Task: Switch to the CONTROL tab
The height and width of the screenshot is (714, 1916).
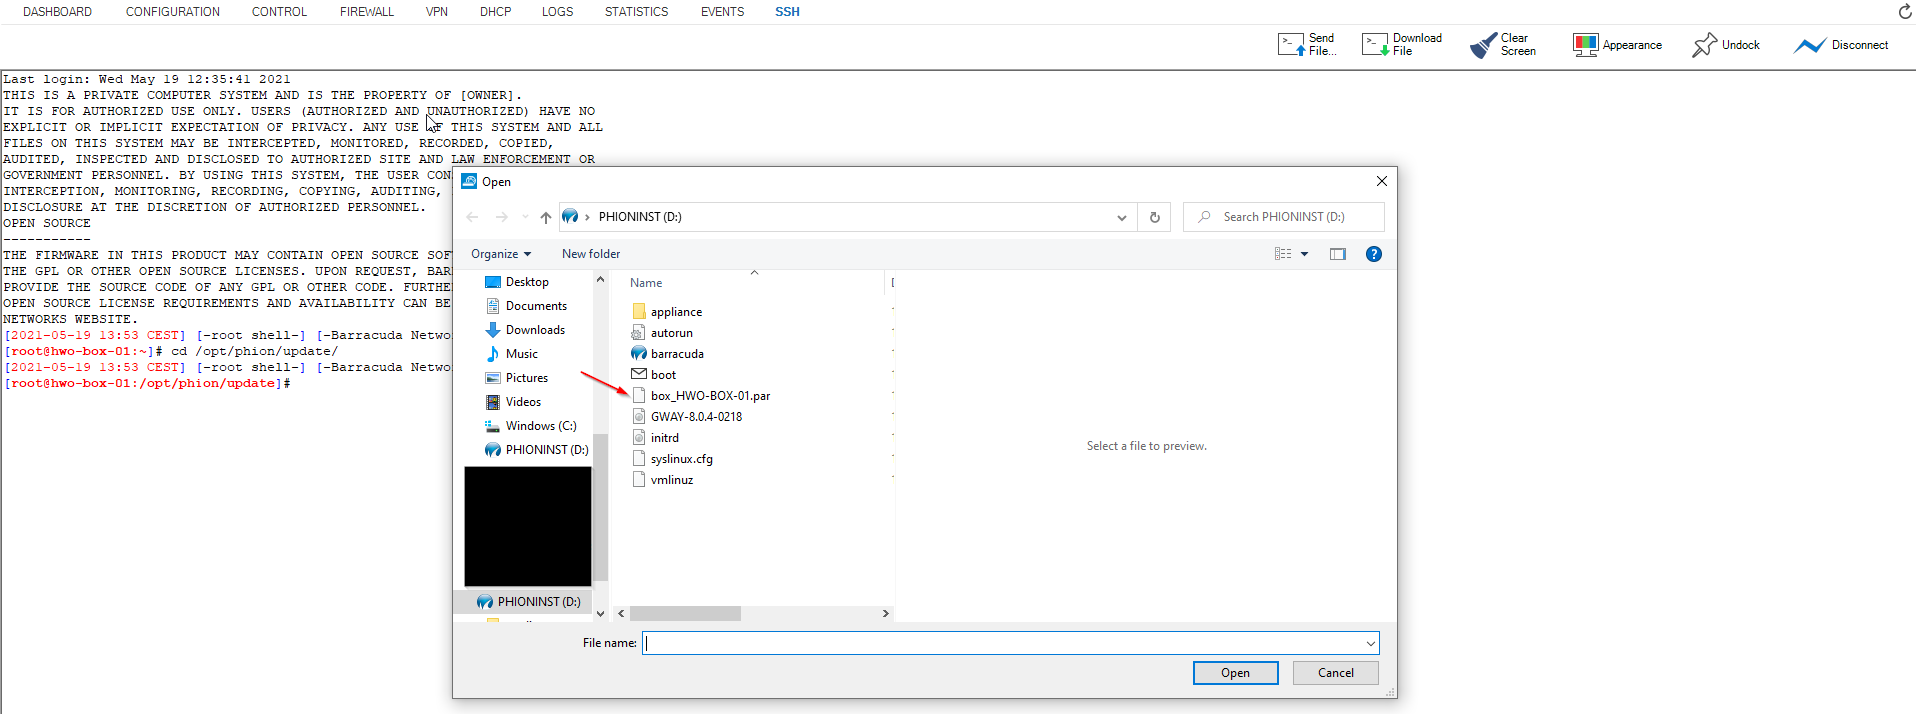Action: [x=279, y=12]
